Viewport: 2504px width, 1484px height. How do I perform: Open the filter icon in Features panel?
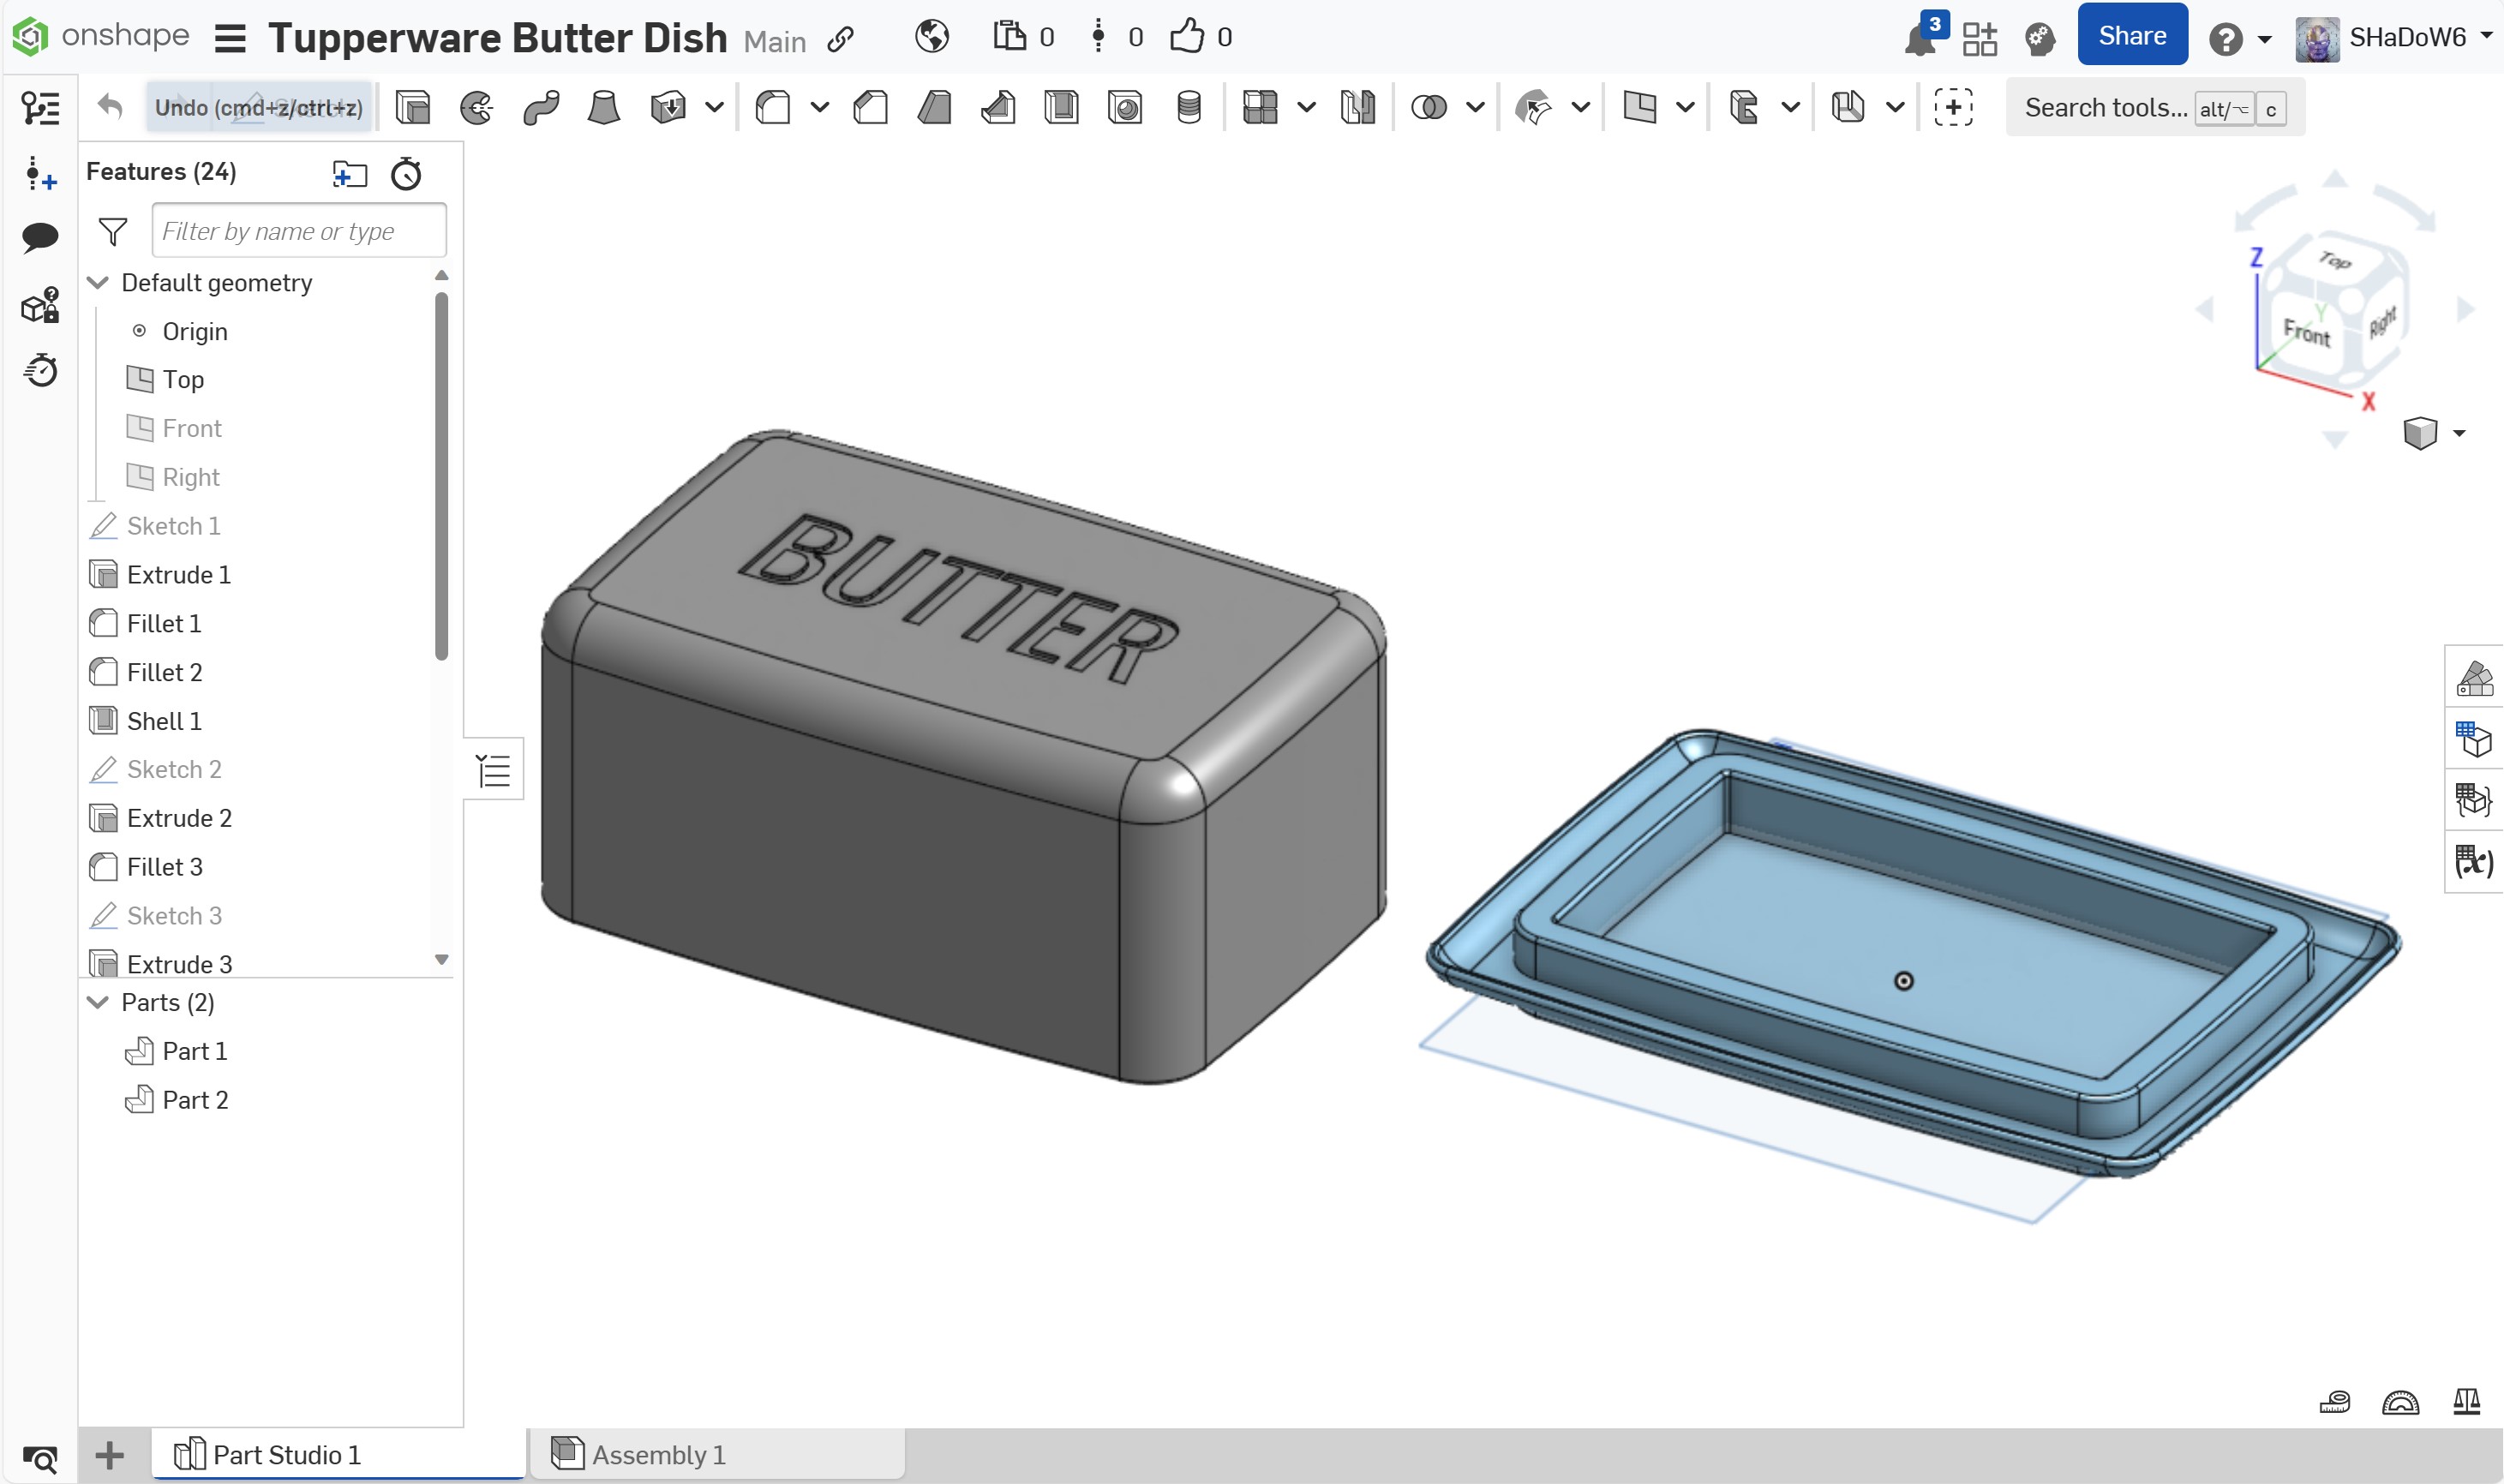[x=113, y=232]
